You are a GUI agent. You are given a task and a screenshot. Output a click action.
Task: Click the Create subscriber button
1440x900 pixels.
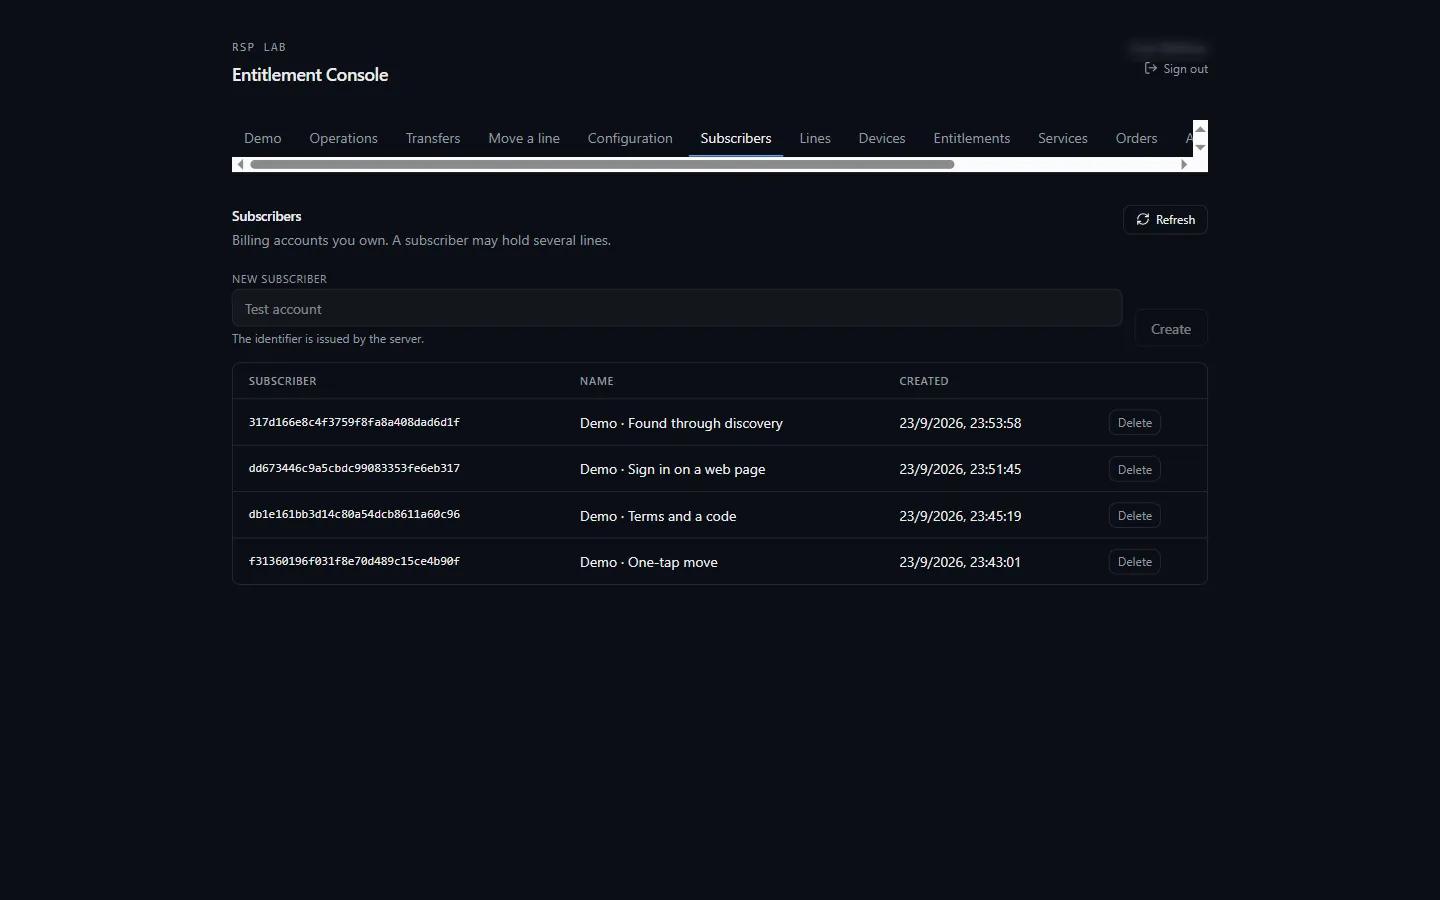pos(1171,329)
